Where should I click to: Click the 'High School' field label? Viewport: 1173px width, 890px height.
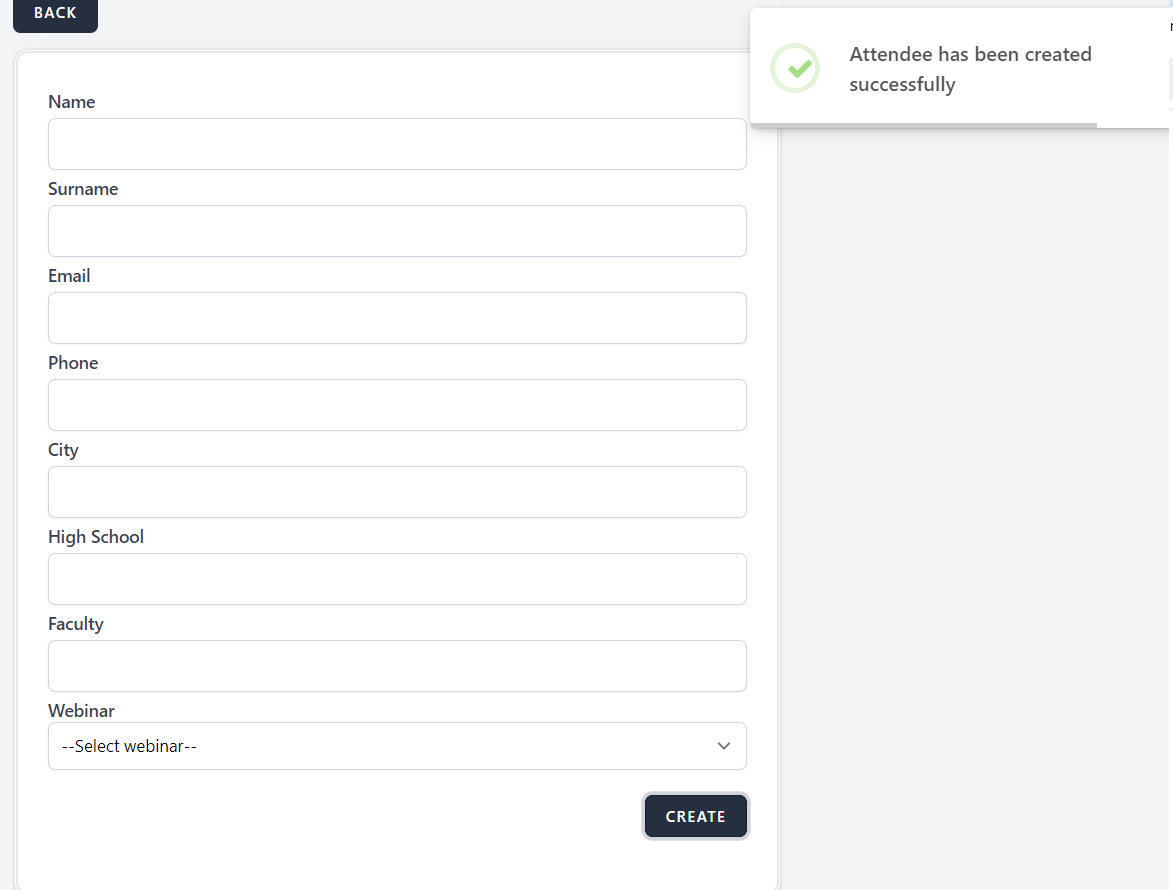click(96, 537)
